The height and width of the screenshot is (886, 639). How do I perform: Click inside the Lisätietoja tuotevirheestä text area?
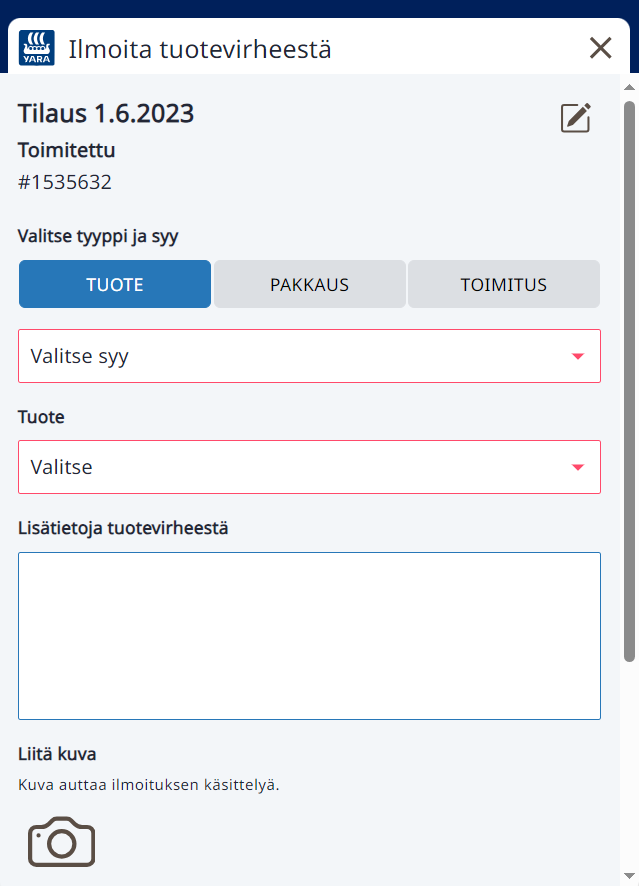[x=309, y=635]
